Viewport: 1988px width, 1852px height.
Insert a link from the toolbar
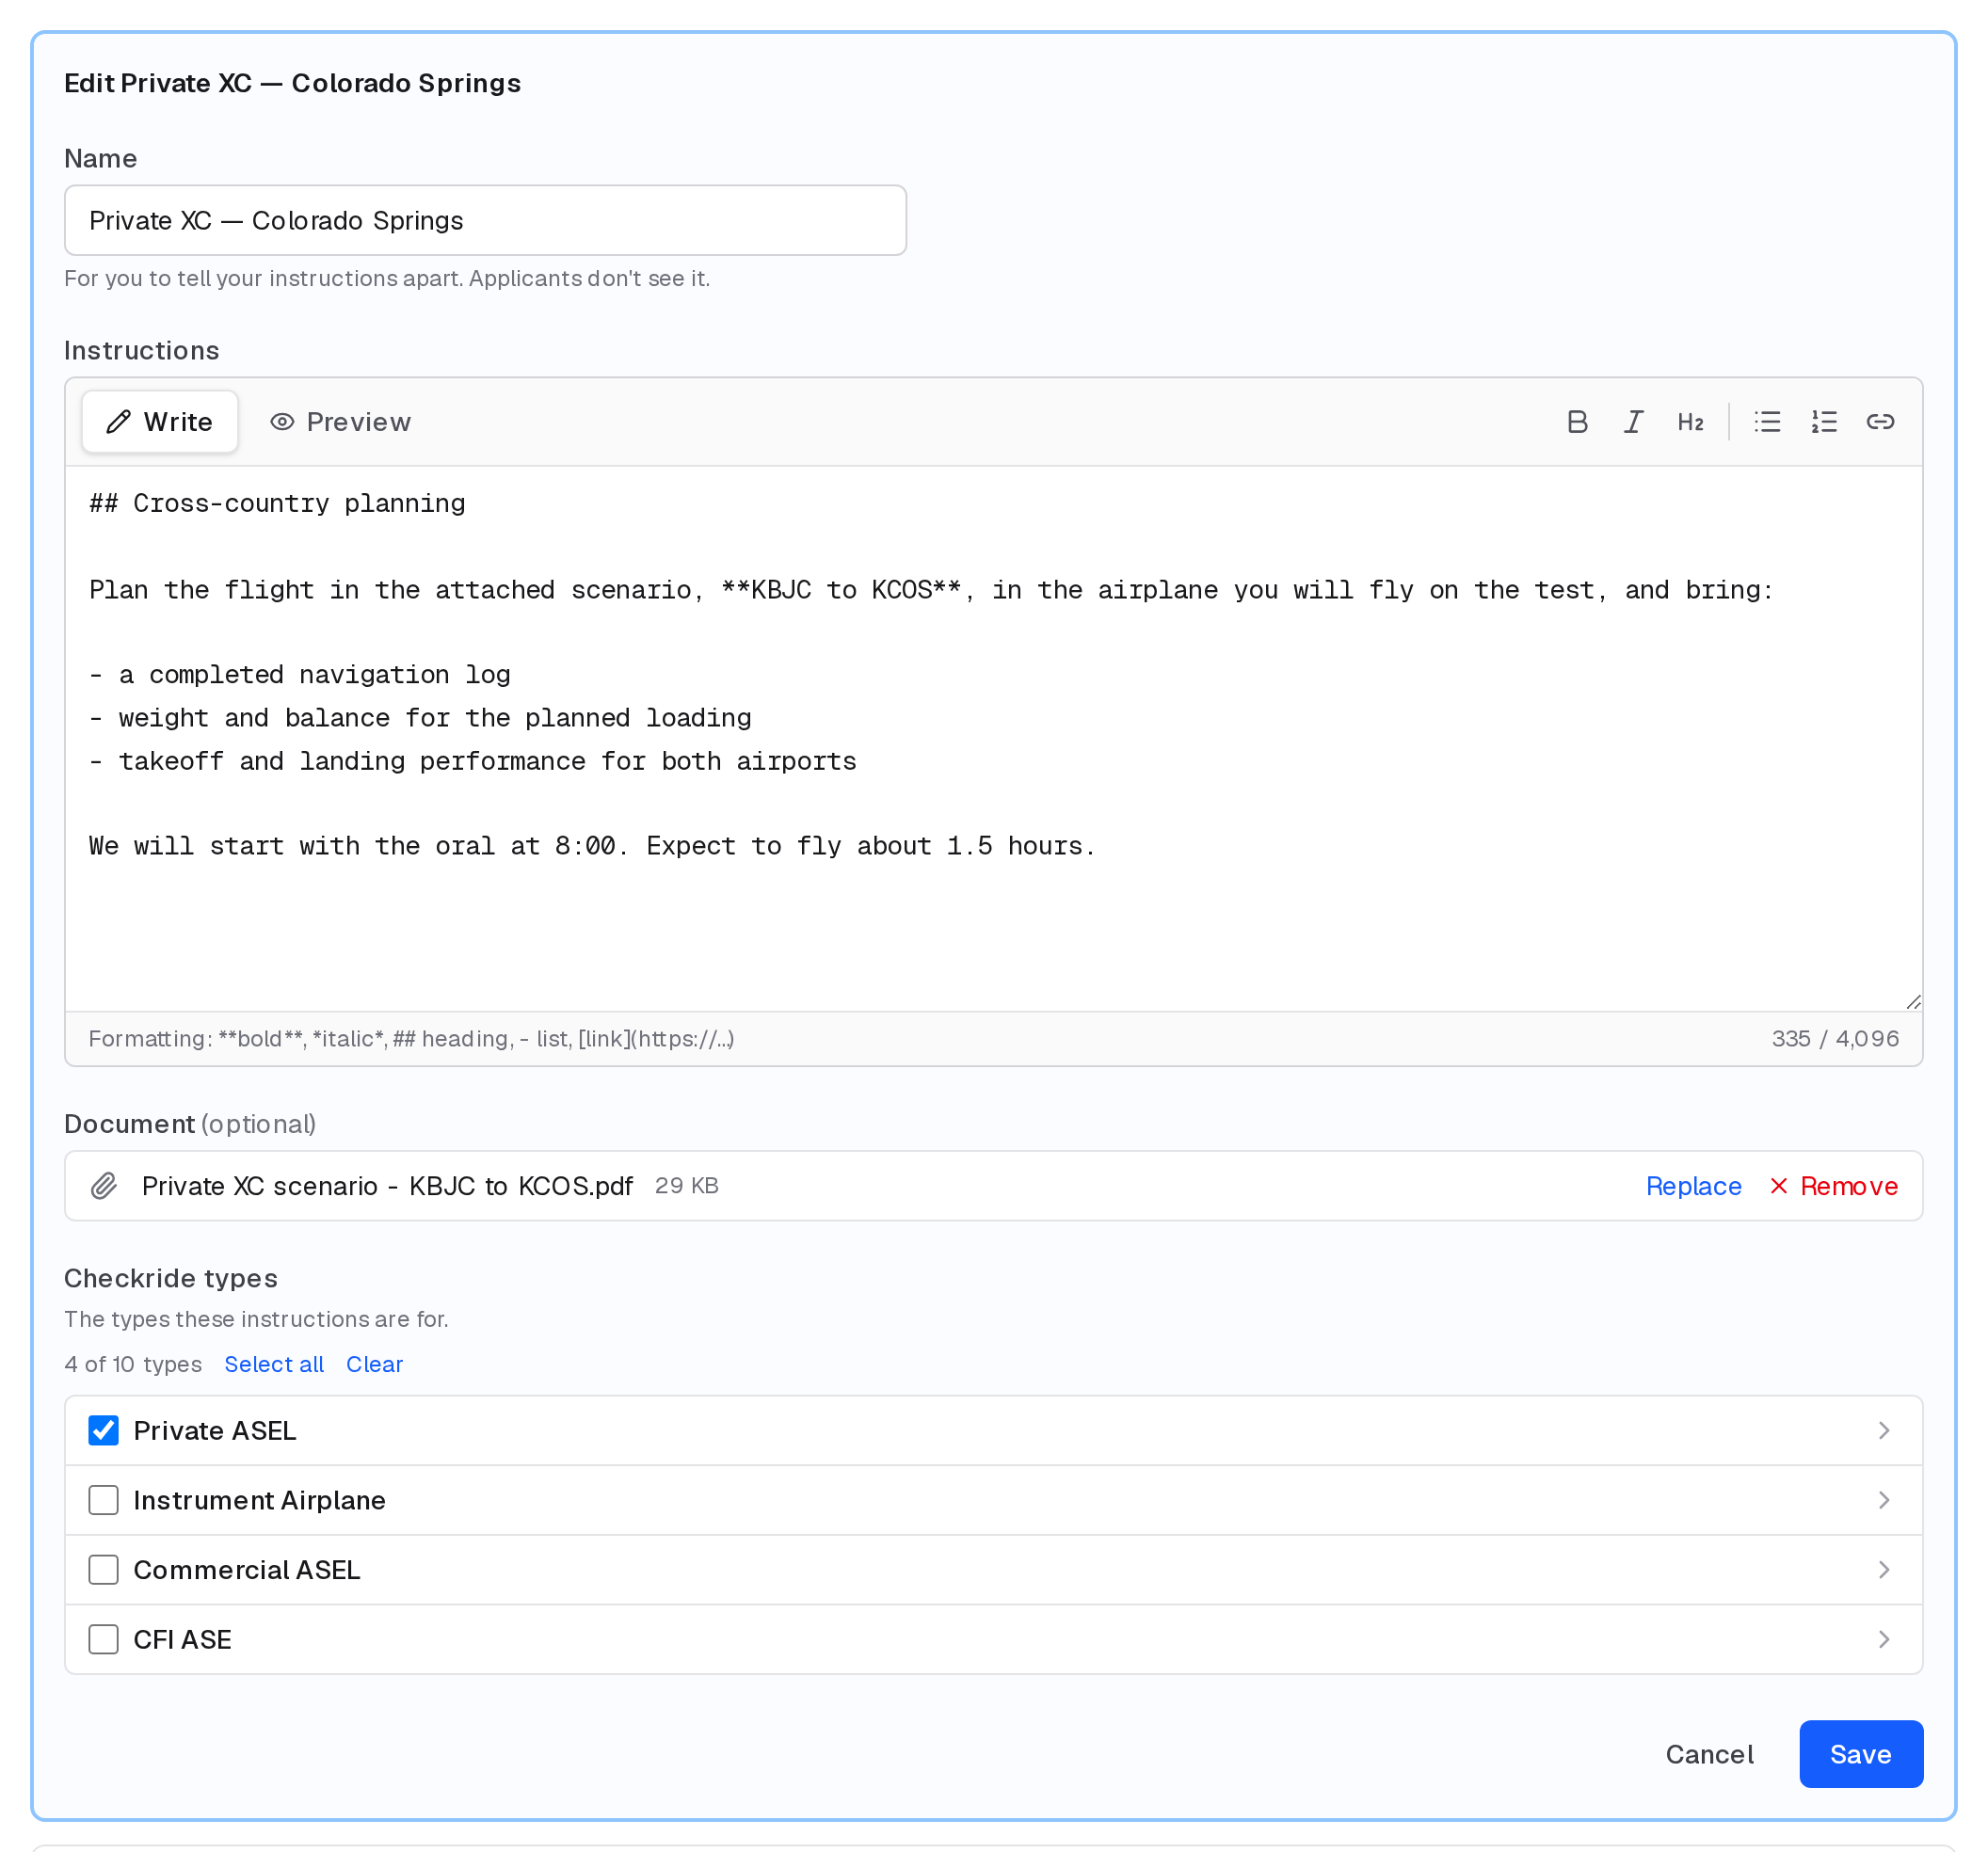pos(1880,422)
